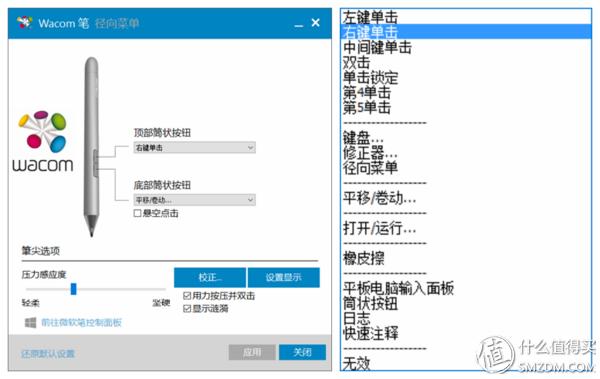The image size is (600, 379).
Task: Choose 修正器... option
Action: click(370, 153)
